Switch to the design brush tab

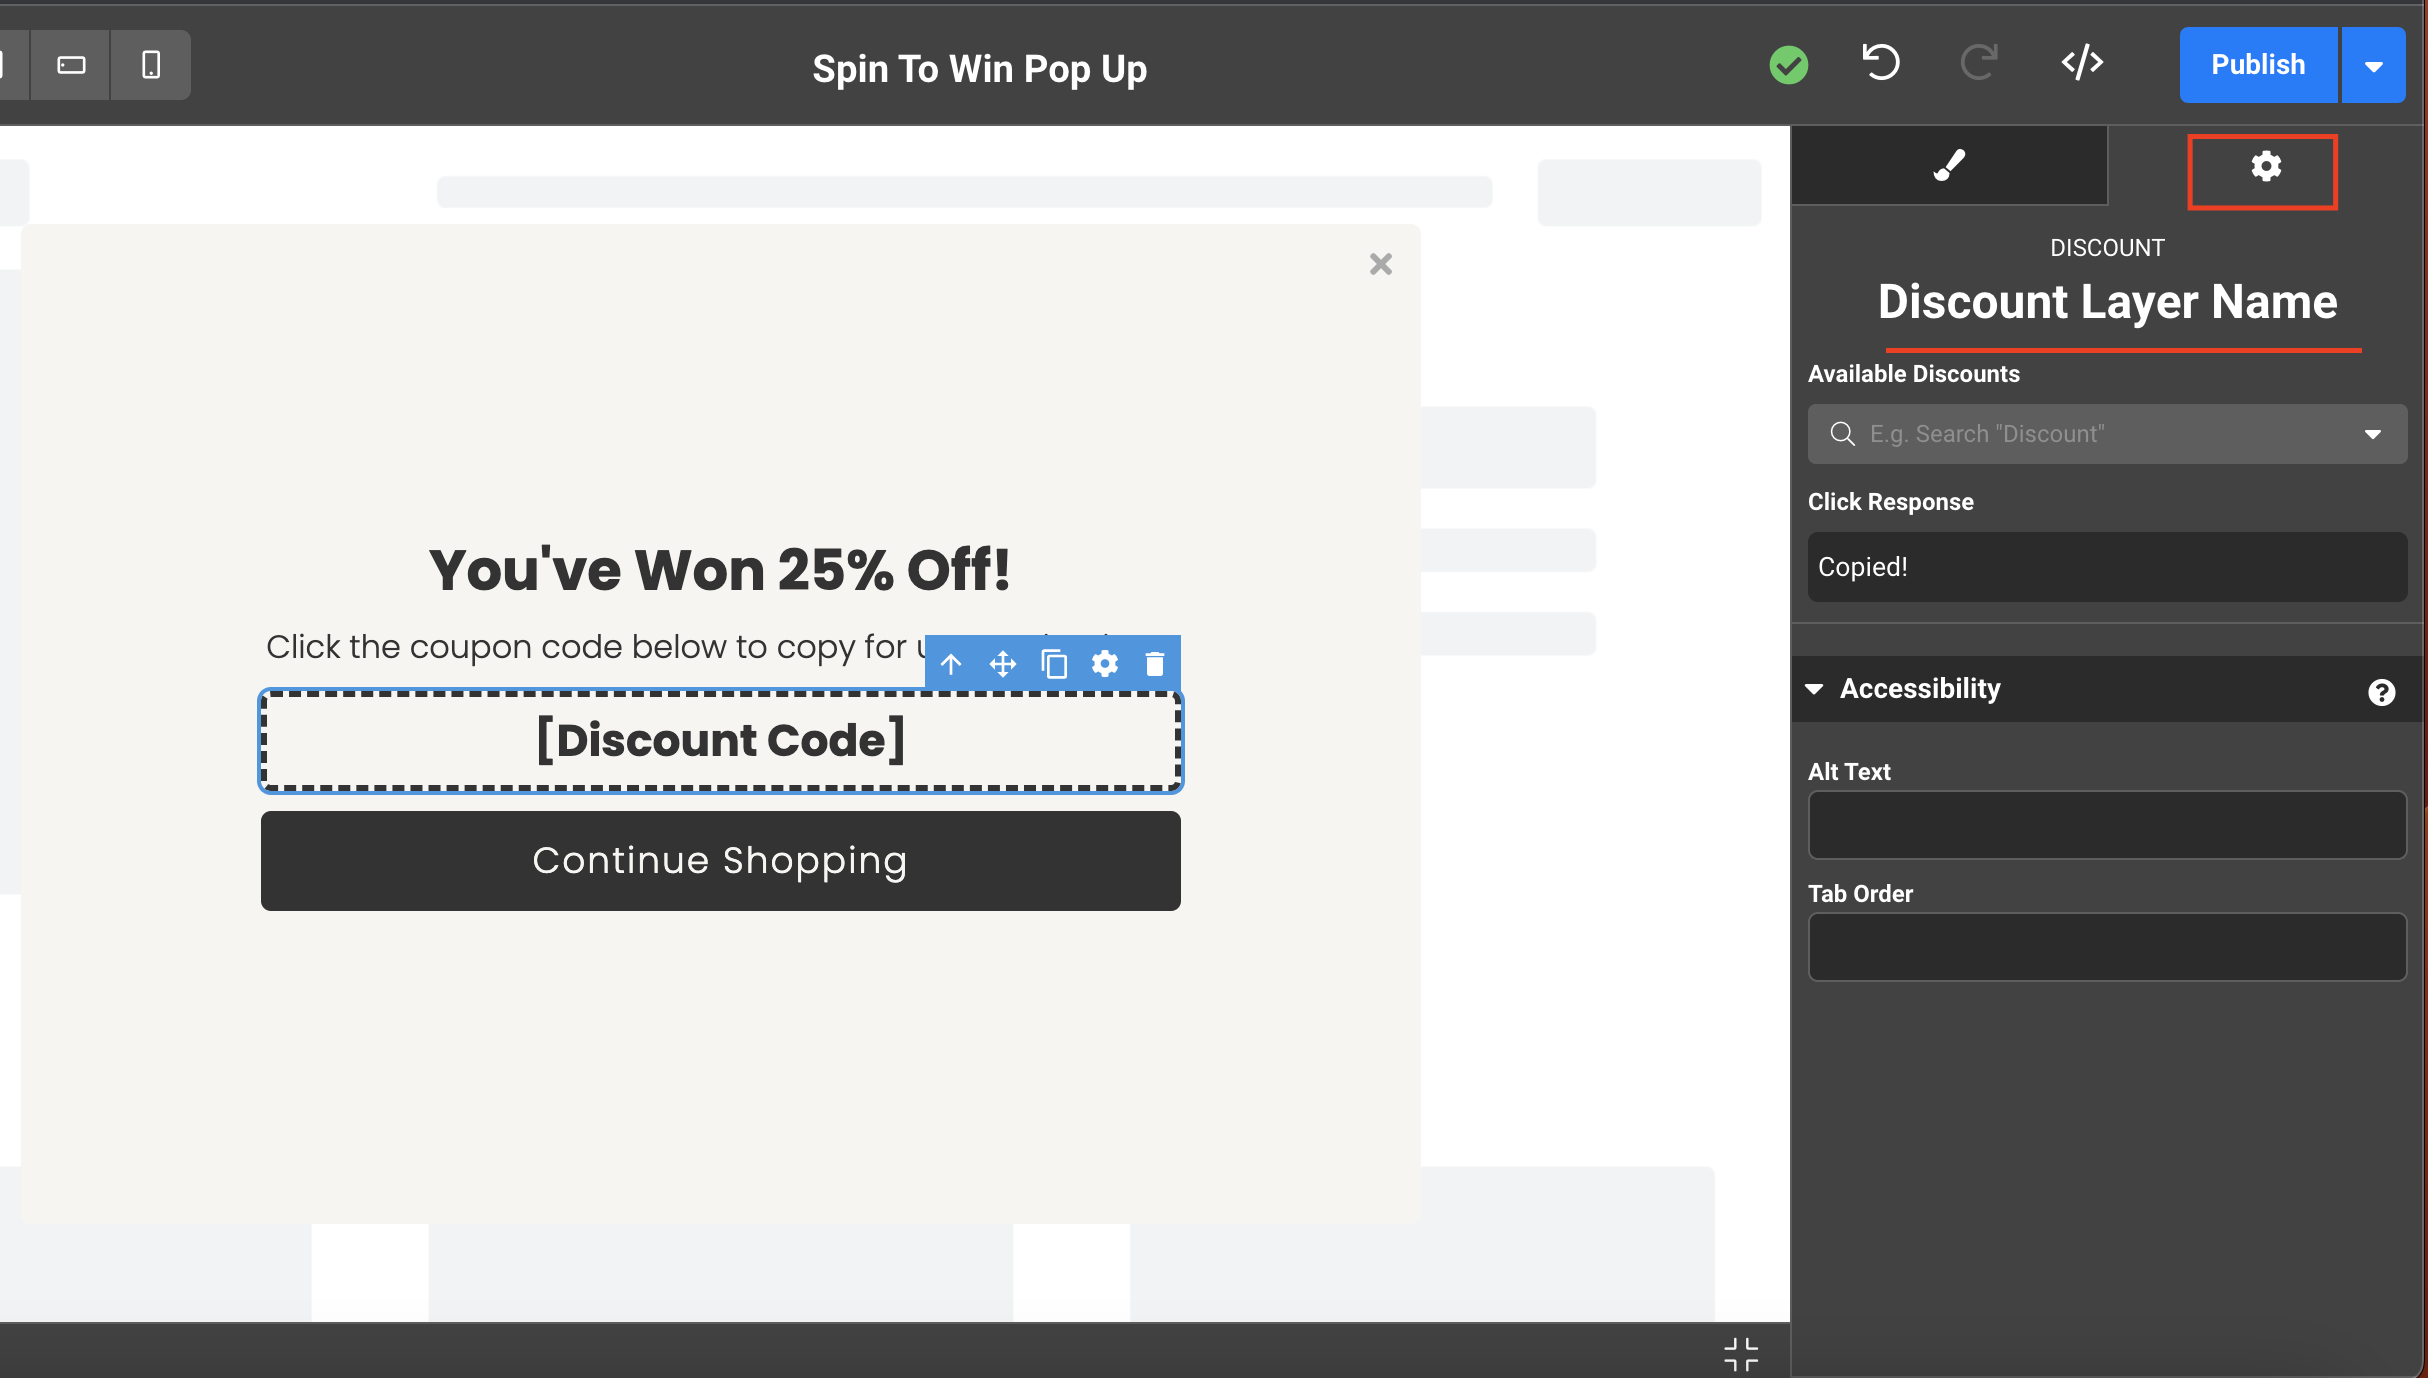[1949, 166]
